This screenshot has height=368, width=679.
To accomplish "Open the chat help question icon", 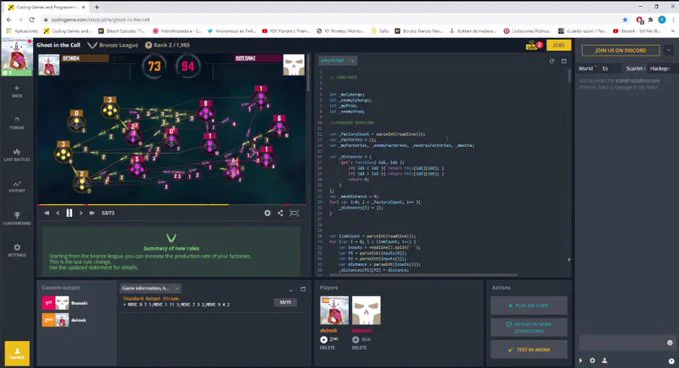I will 671,361.
